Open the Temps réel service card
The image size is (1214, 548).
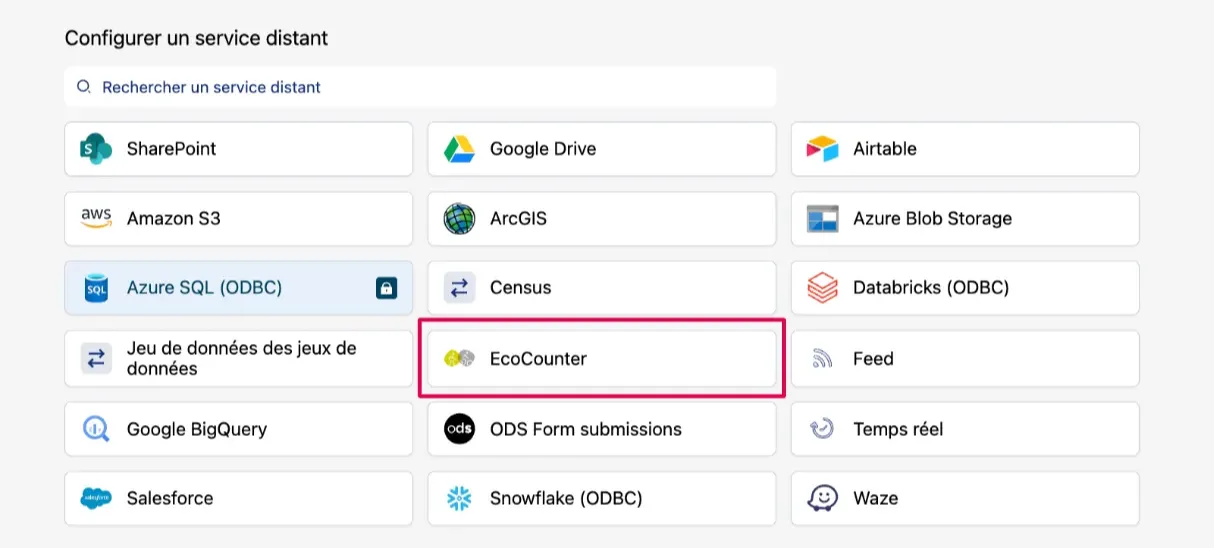[x=965, y=429]
